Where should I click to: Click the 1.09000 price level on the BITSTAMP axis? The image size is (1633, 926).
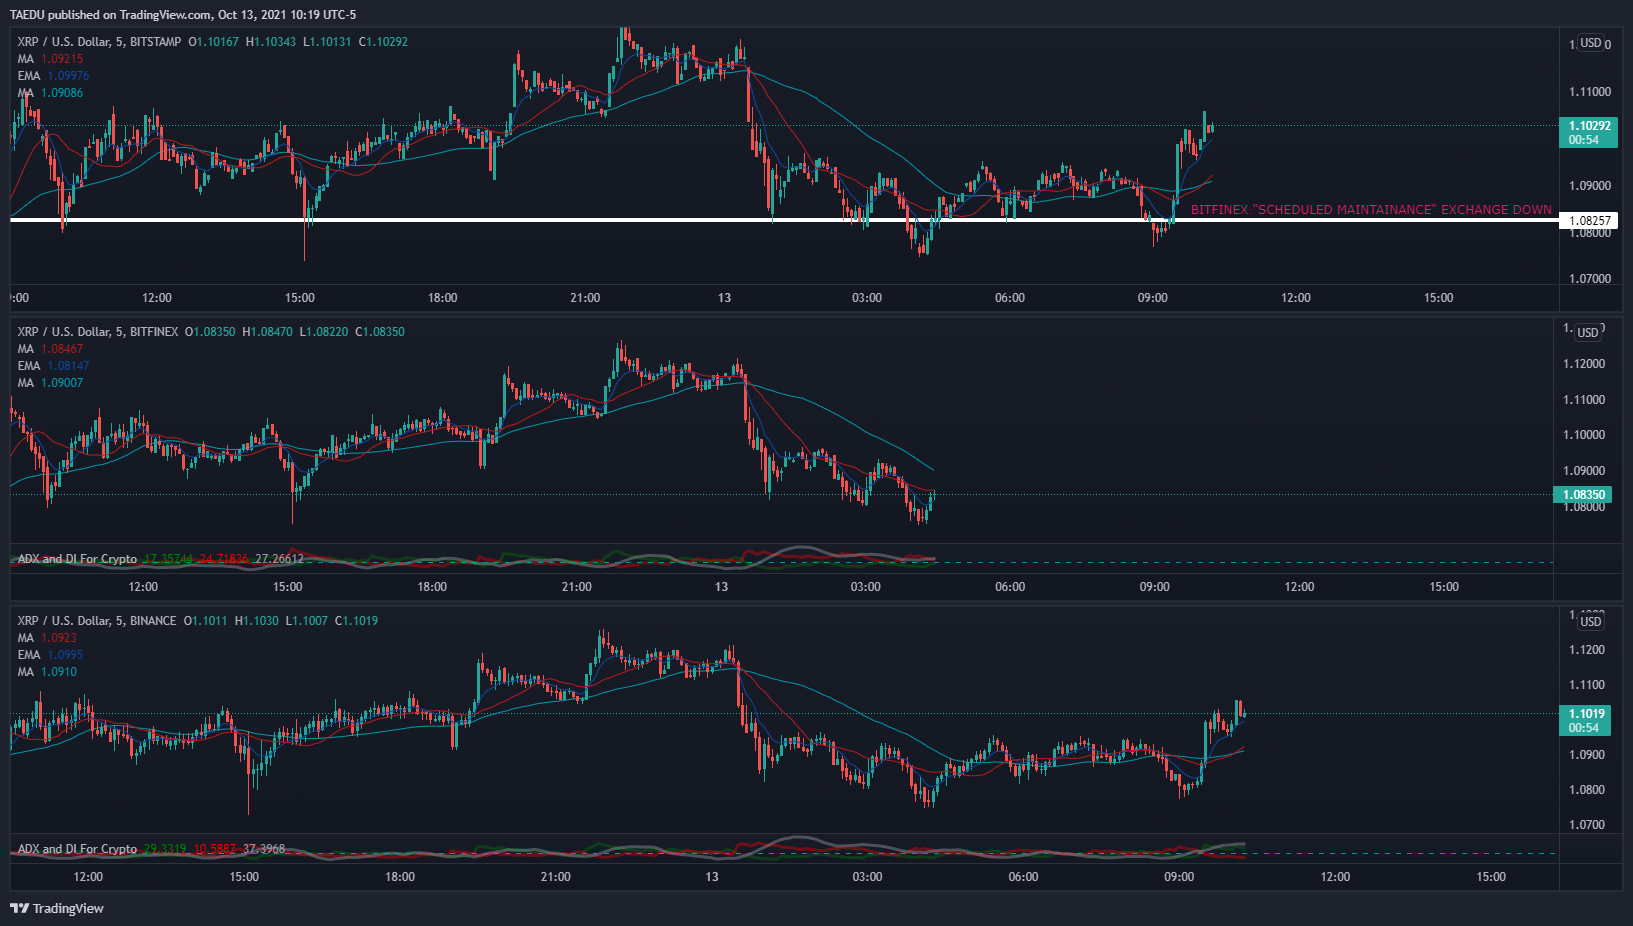1589,186
